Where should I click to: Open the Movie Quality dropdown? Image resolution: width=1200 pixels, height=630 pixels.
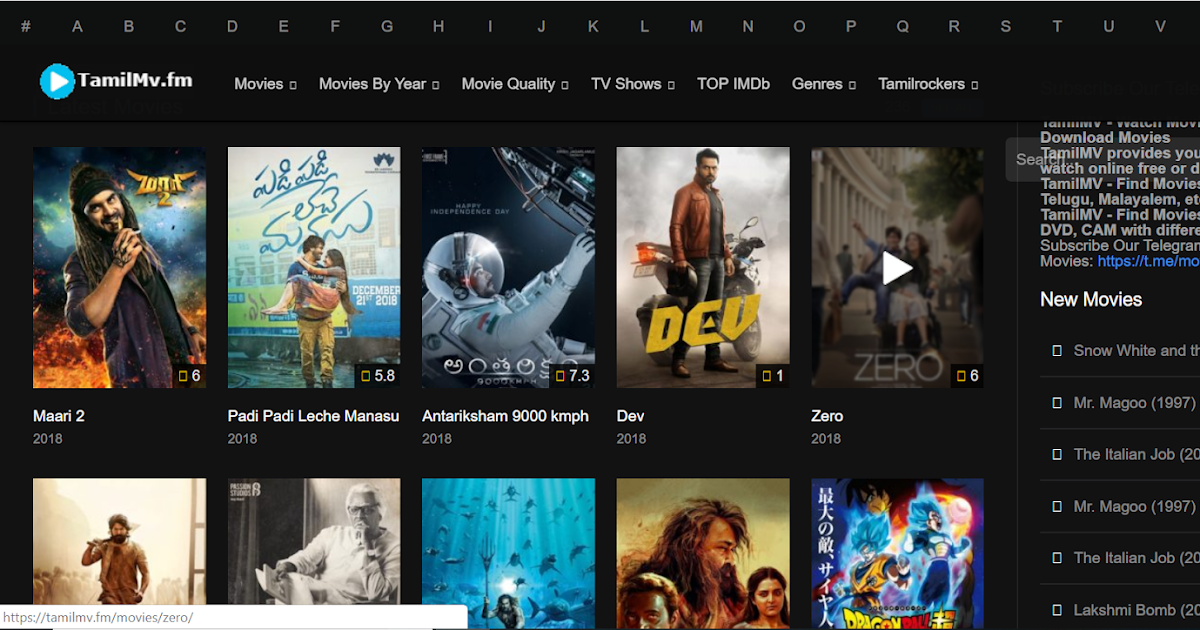point(515,84)
